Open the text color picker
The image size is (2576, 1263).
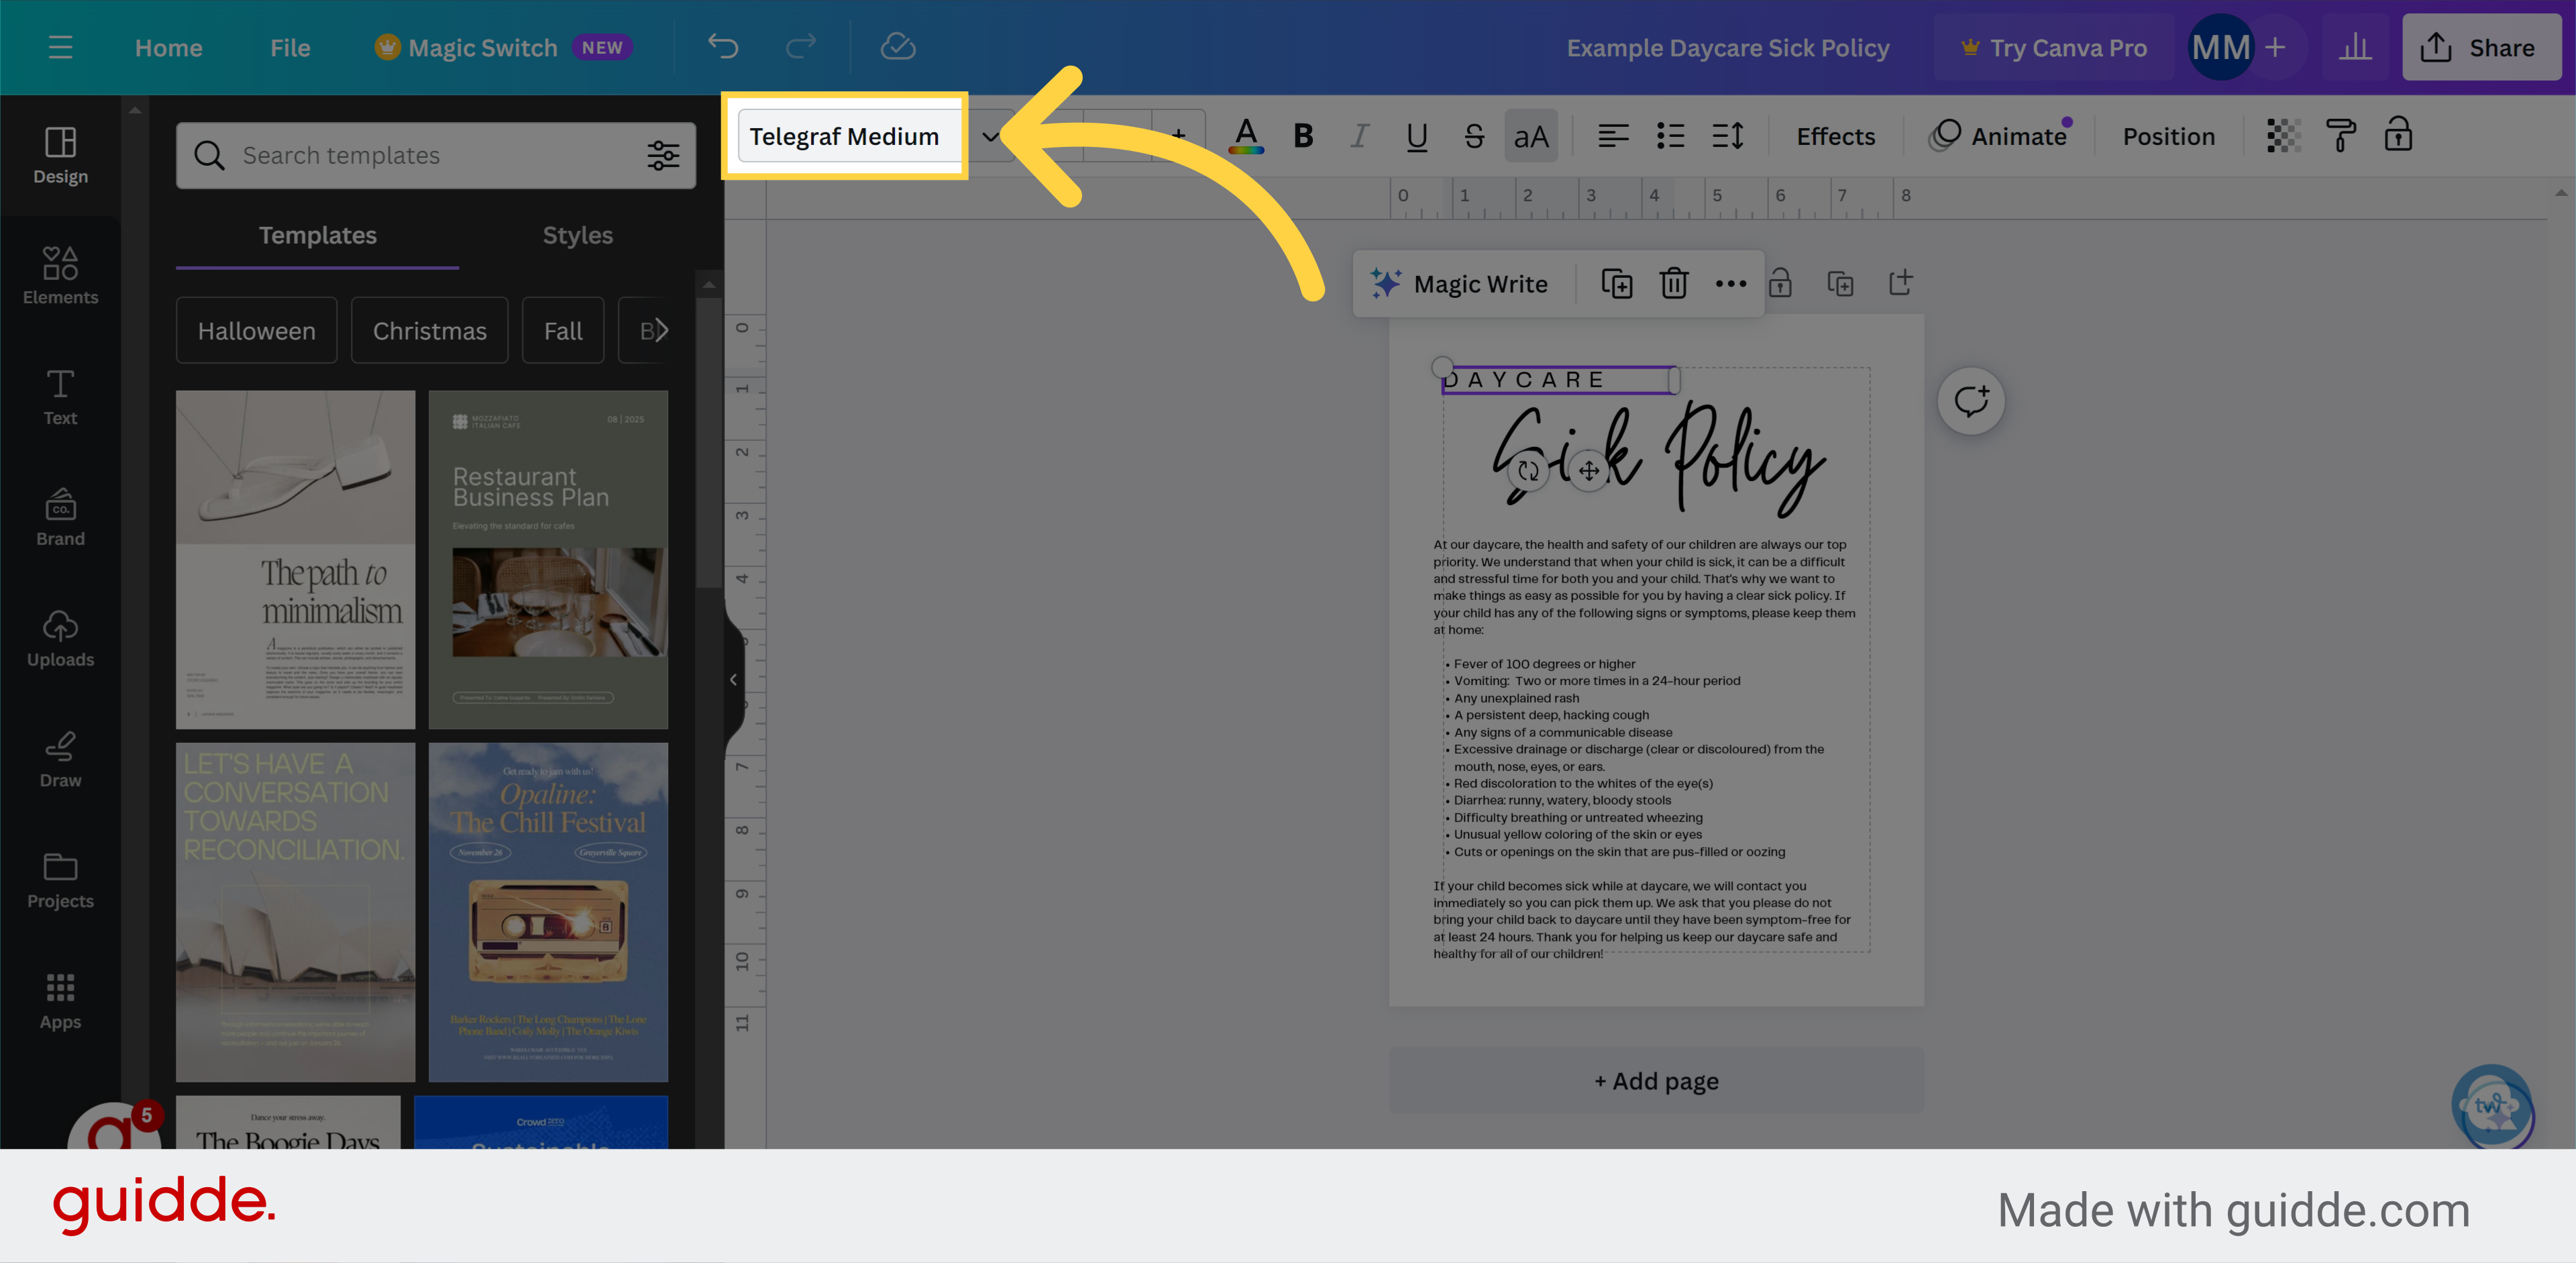click(1245, 136)
